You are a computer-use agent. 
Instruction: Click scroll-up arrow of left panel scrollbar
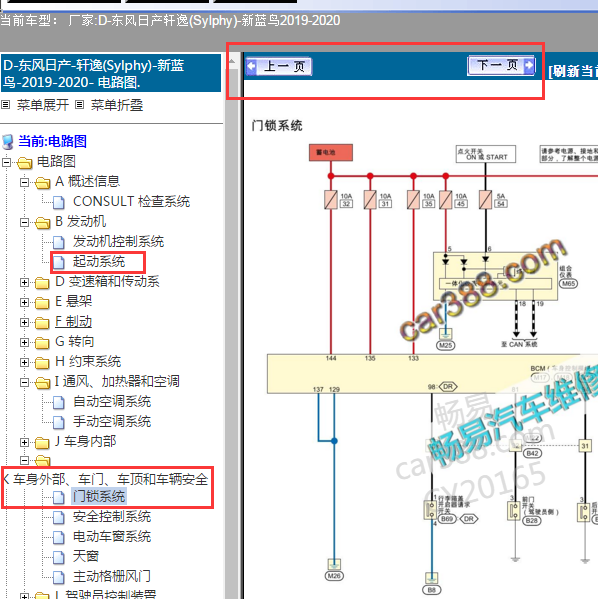(232, 60)
